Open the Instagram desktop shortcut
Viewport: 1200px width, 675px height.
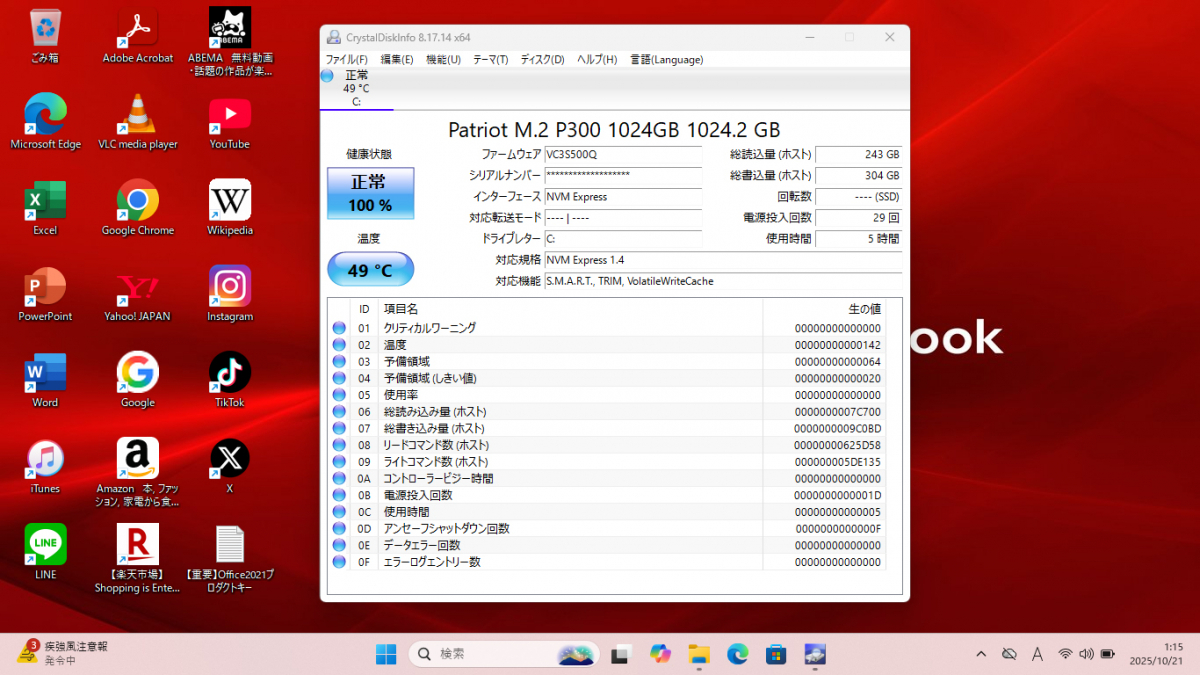pos(229,285)
